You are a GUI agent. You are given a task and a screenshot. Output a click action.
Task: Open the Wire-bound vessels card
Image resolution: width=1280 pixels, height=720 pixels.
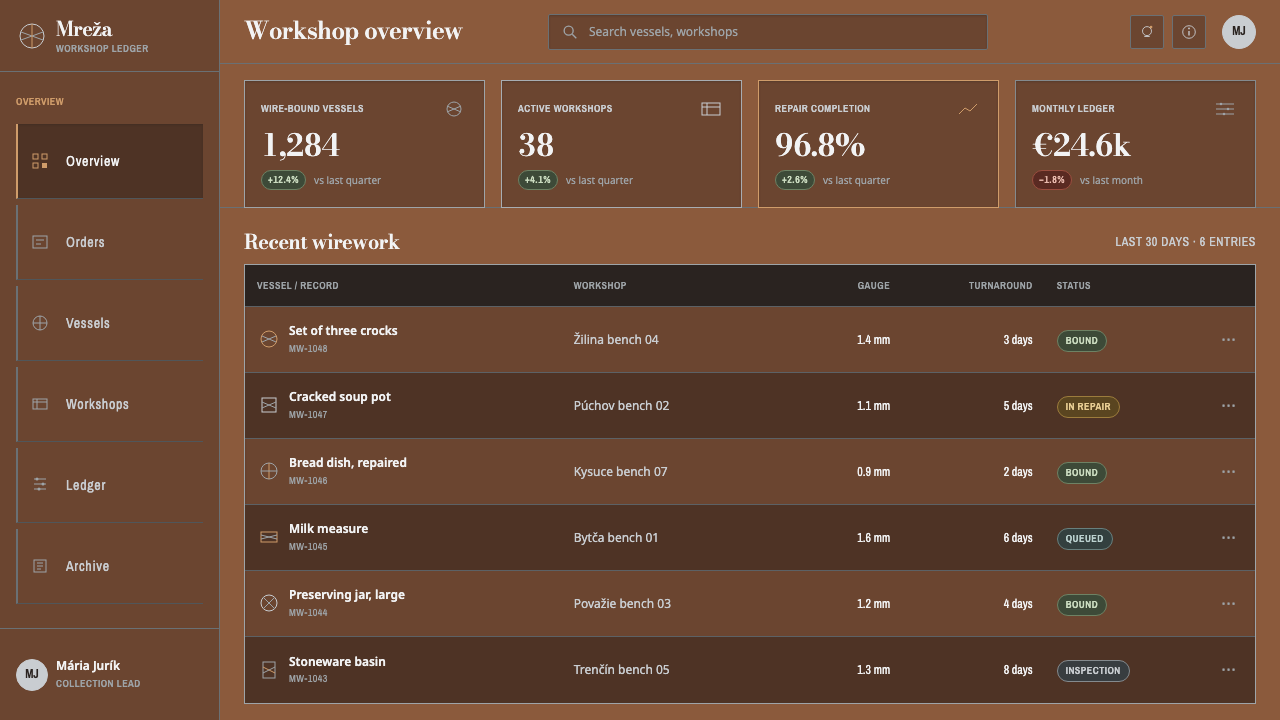364,144
